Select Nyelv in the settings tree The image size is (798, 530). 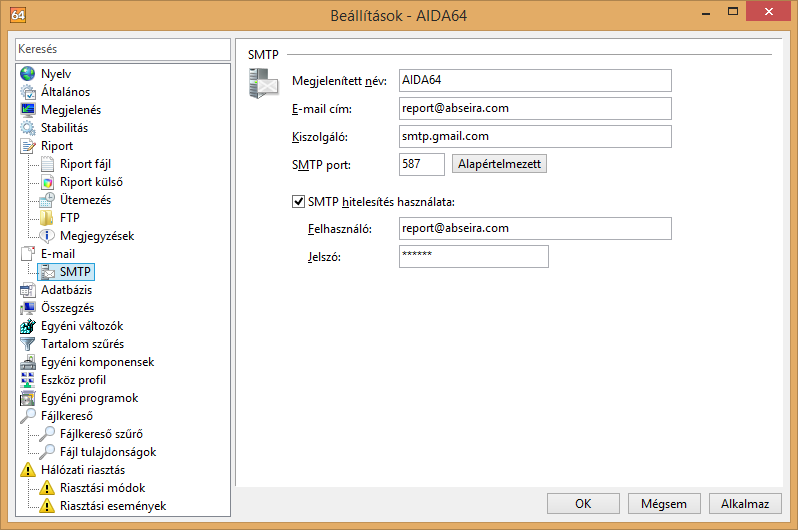click(x=56, y=74)
